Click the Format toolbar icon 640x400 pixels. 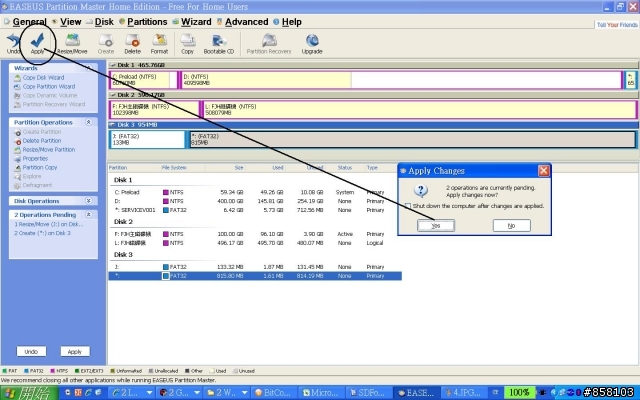pos(159,44)
